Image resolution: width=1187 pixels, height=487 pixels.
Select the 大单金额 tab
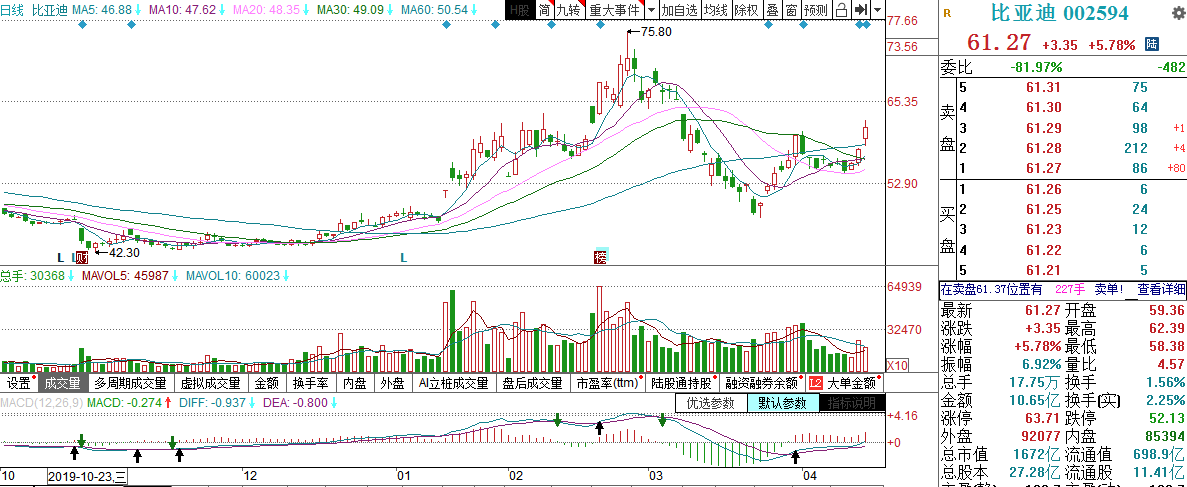(x=851, y=383)
